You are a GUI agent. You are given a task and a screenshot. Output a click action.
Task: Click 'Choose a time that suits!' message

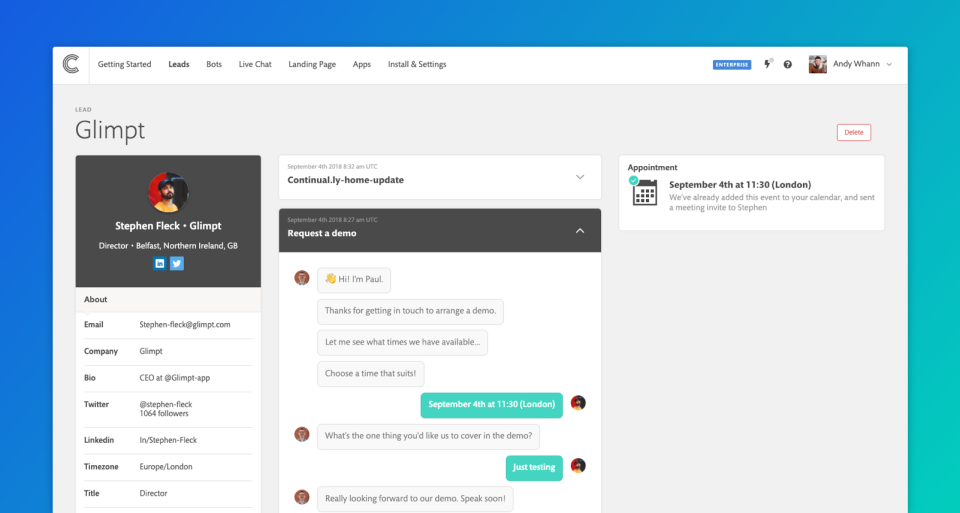point(370,373)
